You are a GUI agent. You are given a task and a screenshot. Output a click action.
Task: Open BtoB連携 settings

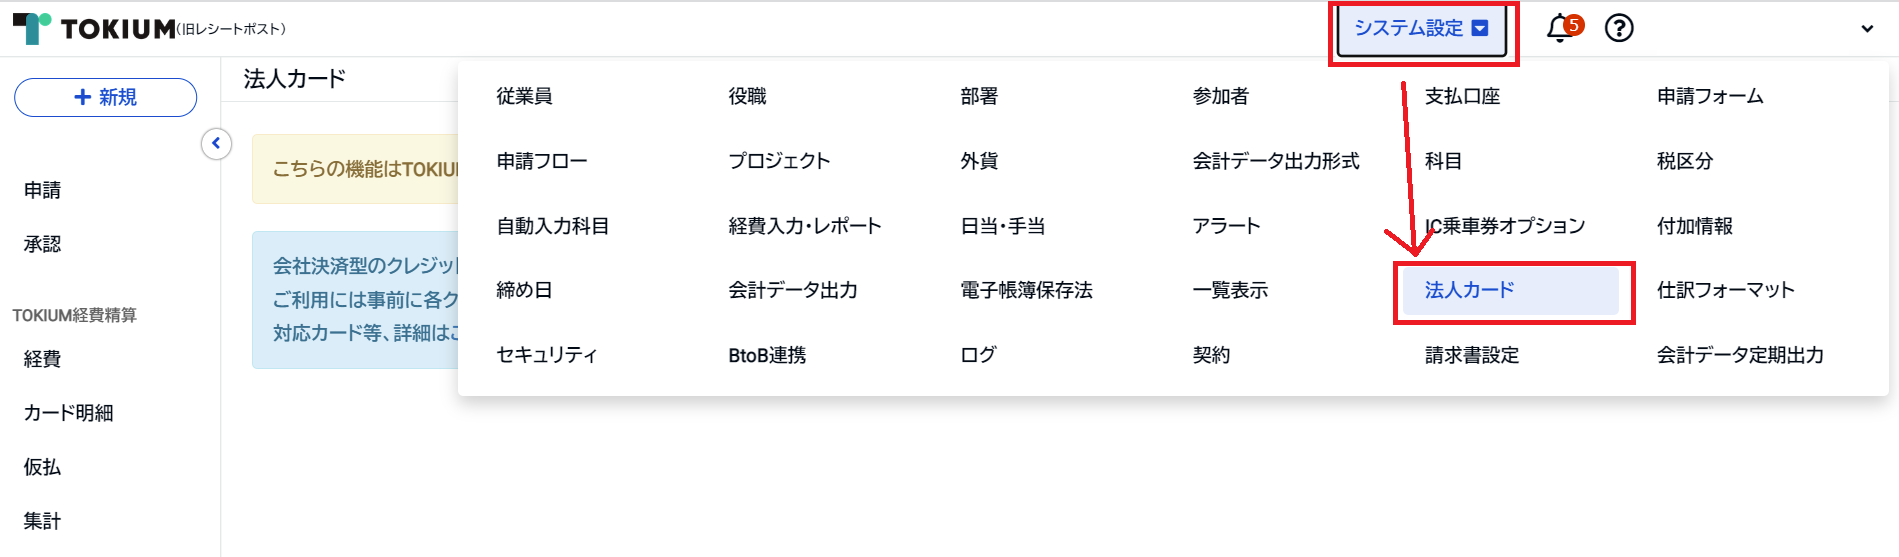click(767, 355)
